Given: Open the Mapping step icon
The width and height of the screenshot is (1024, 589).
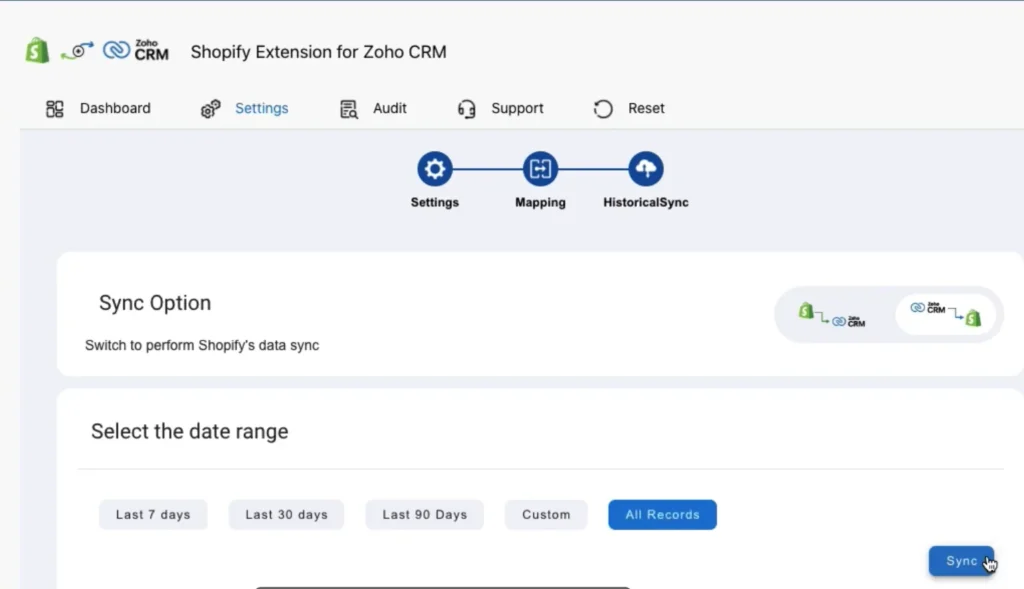Looking at the screenshot, I should pos(539,169).
